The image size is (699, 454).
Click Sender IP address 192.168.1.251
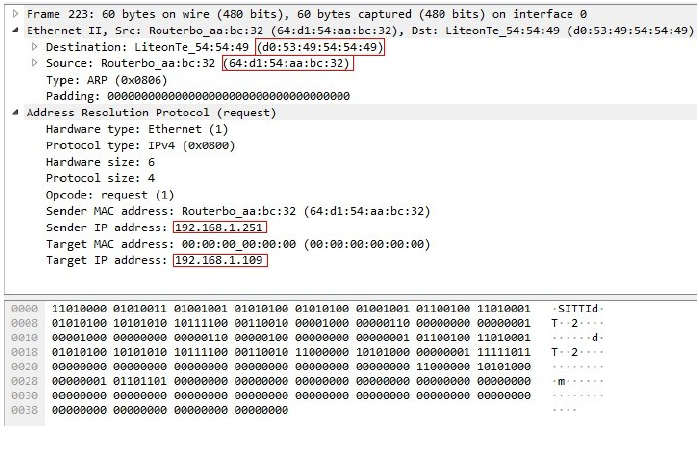click(x=220, y=227)
